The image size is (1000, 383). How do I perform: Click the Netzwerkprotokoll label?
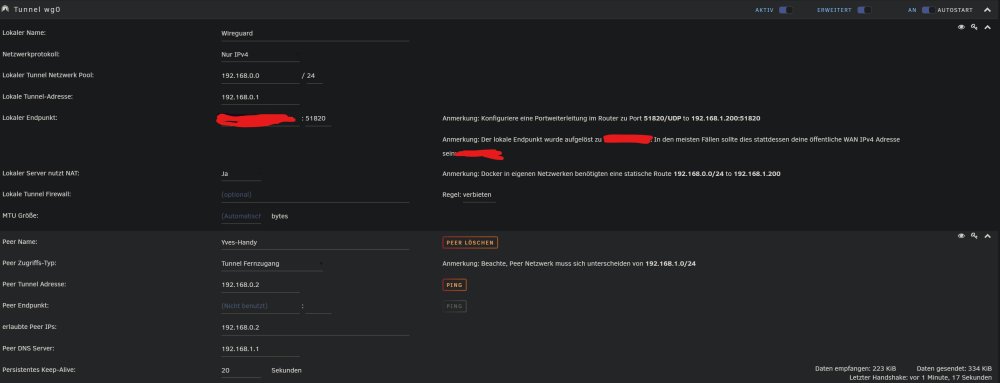click(31, 54)
